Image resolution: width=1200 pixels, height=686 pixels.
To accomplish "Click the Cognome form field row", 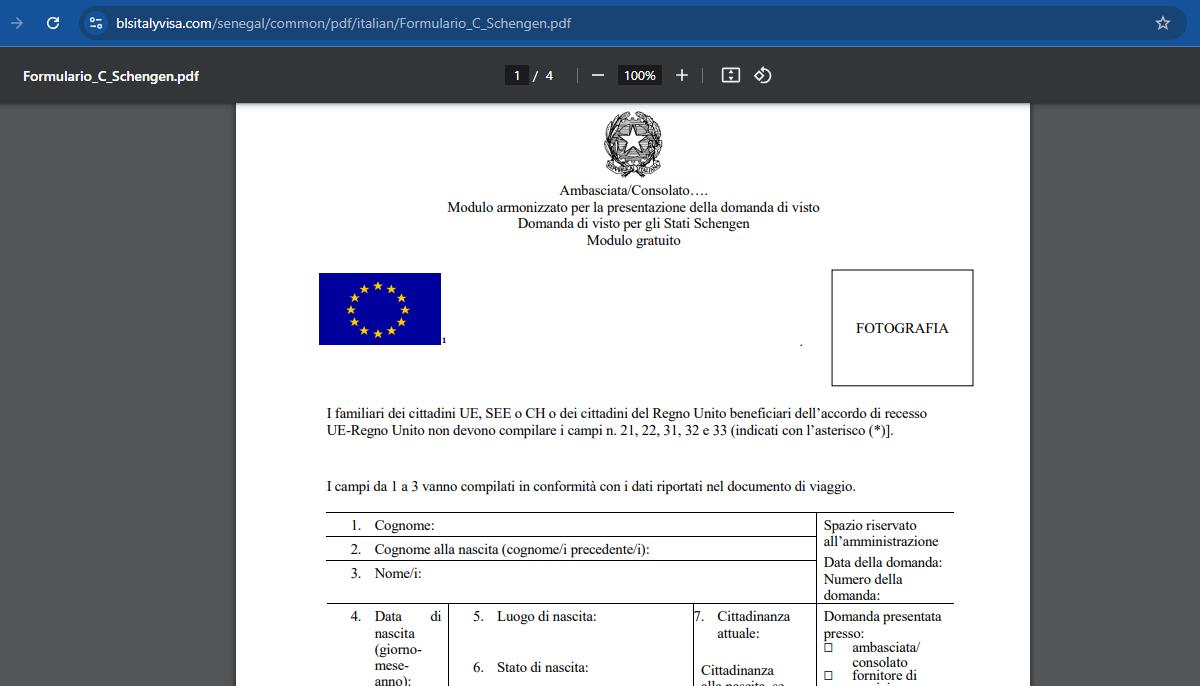I will pos(570,525).
